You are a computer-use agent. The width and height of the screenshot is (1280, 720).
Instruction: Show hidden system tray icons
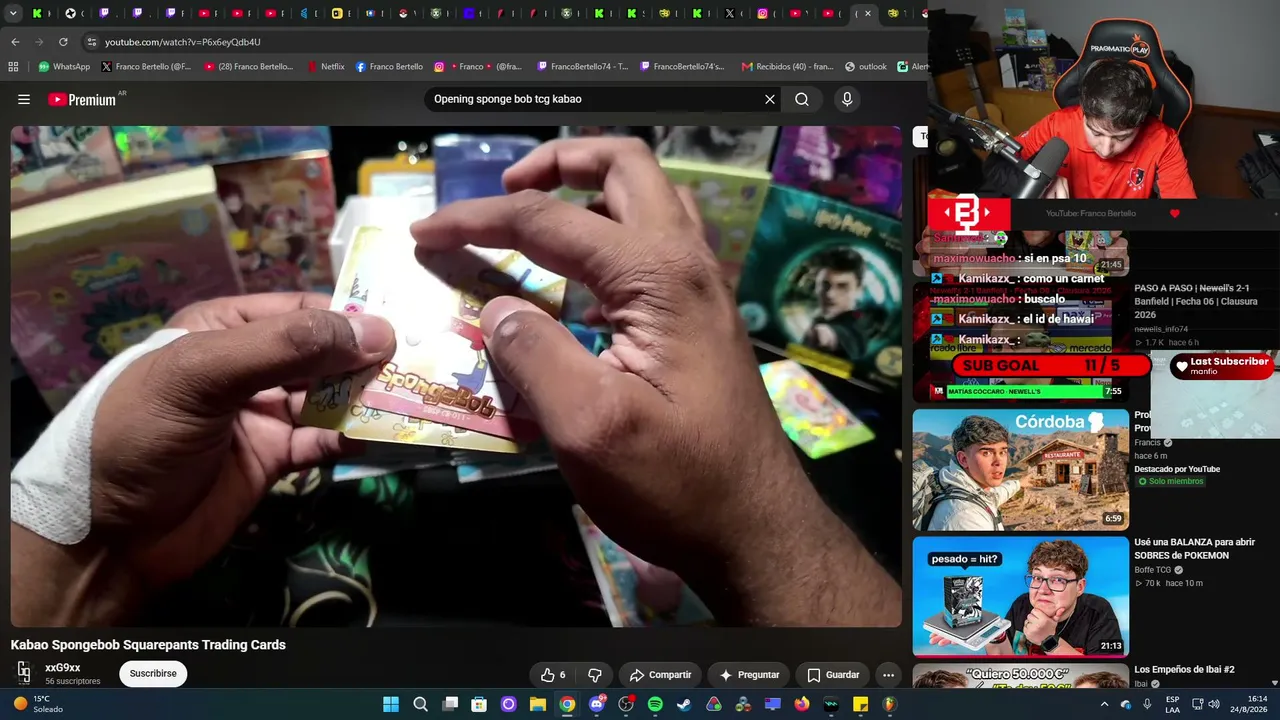(1104, 704)
